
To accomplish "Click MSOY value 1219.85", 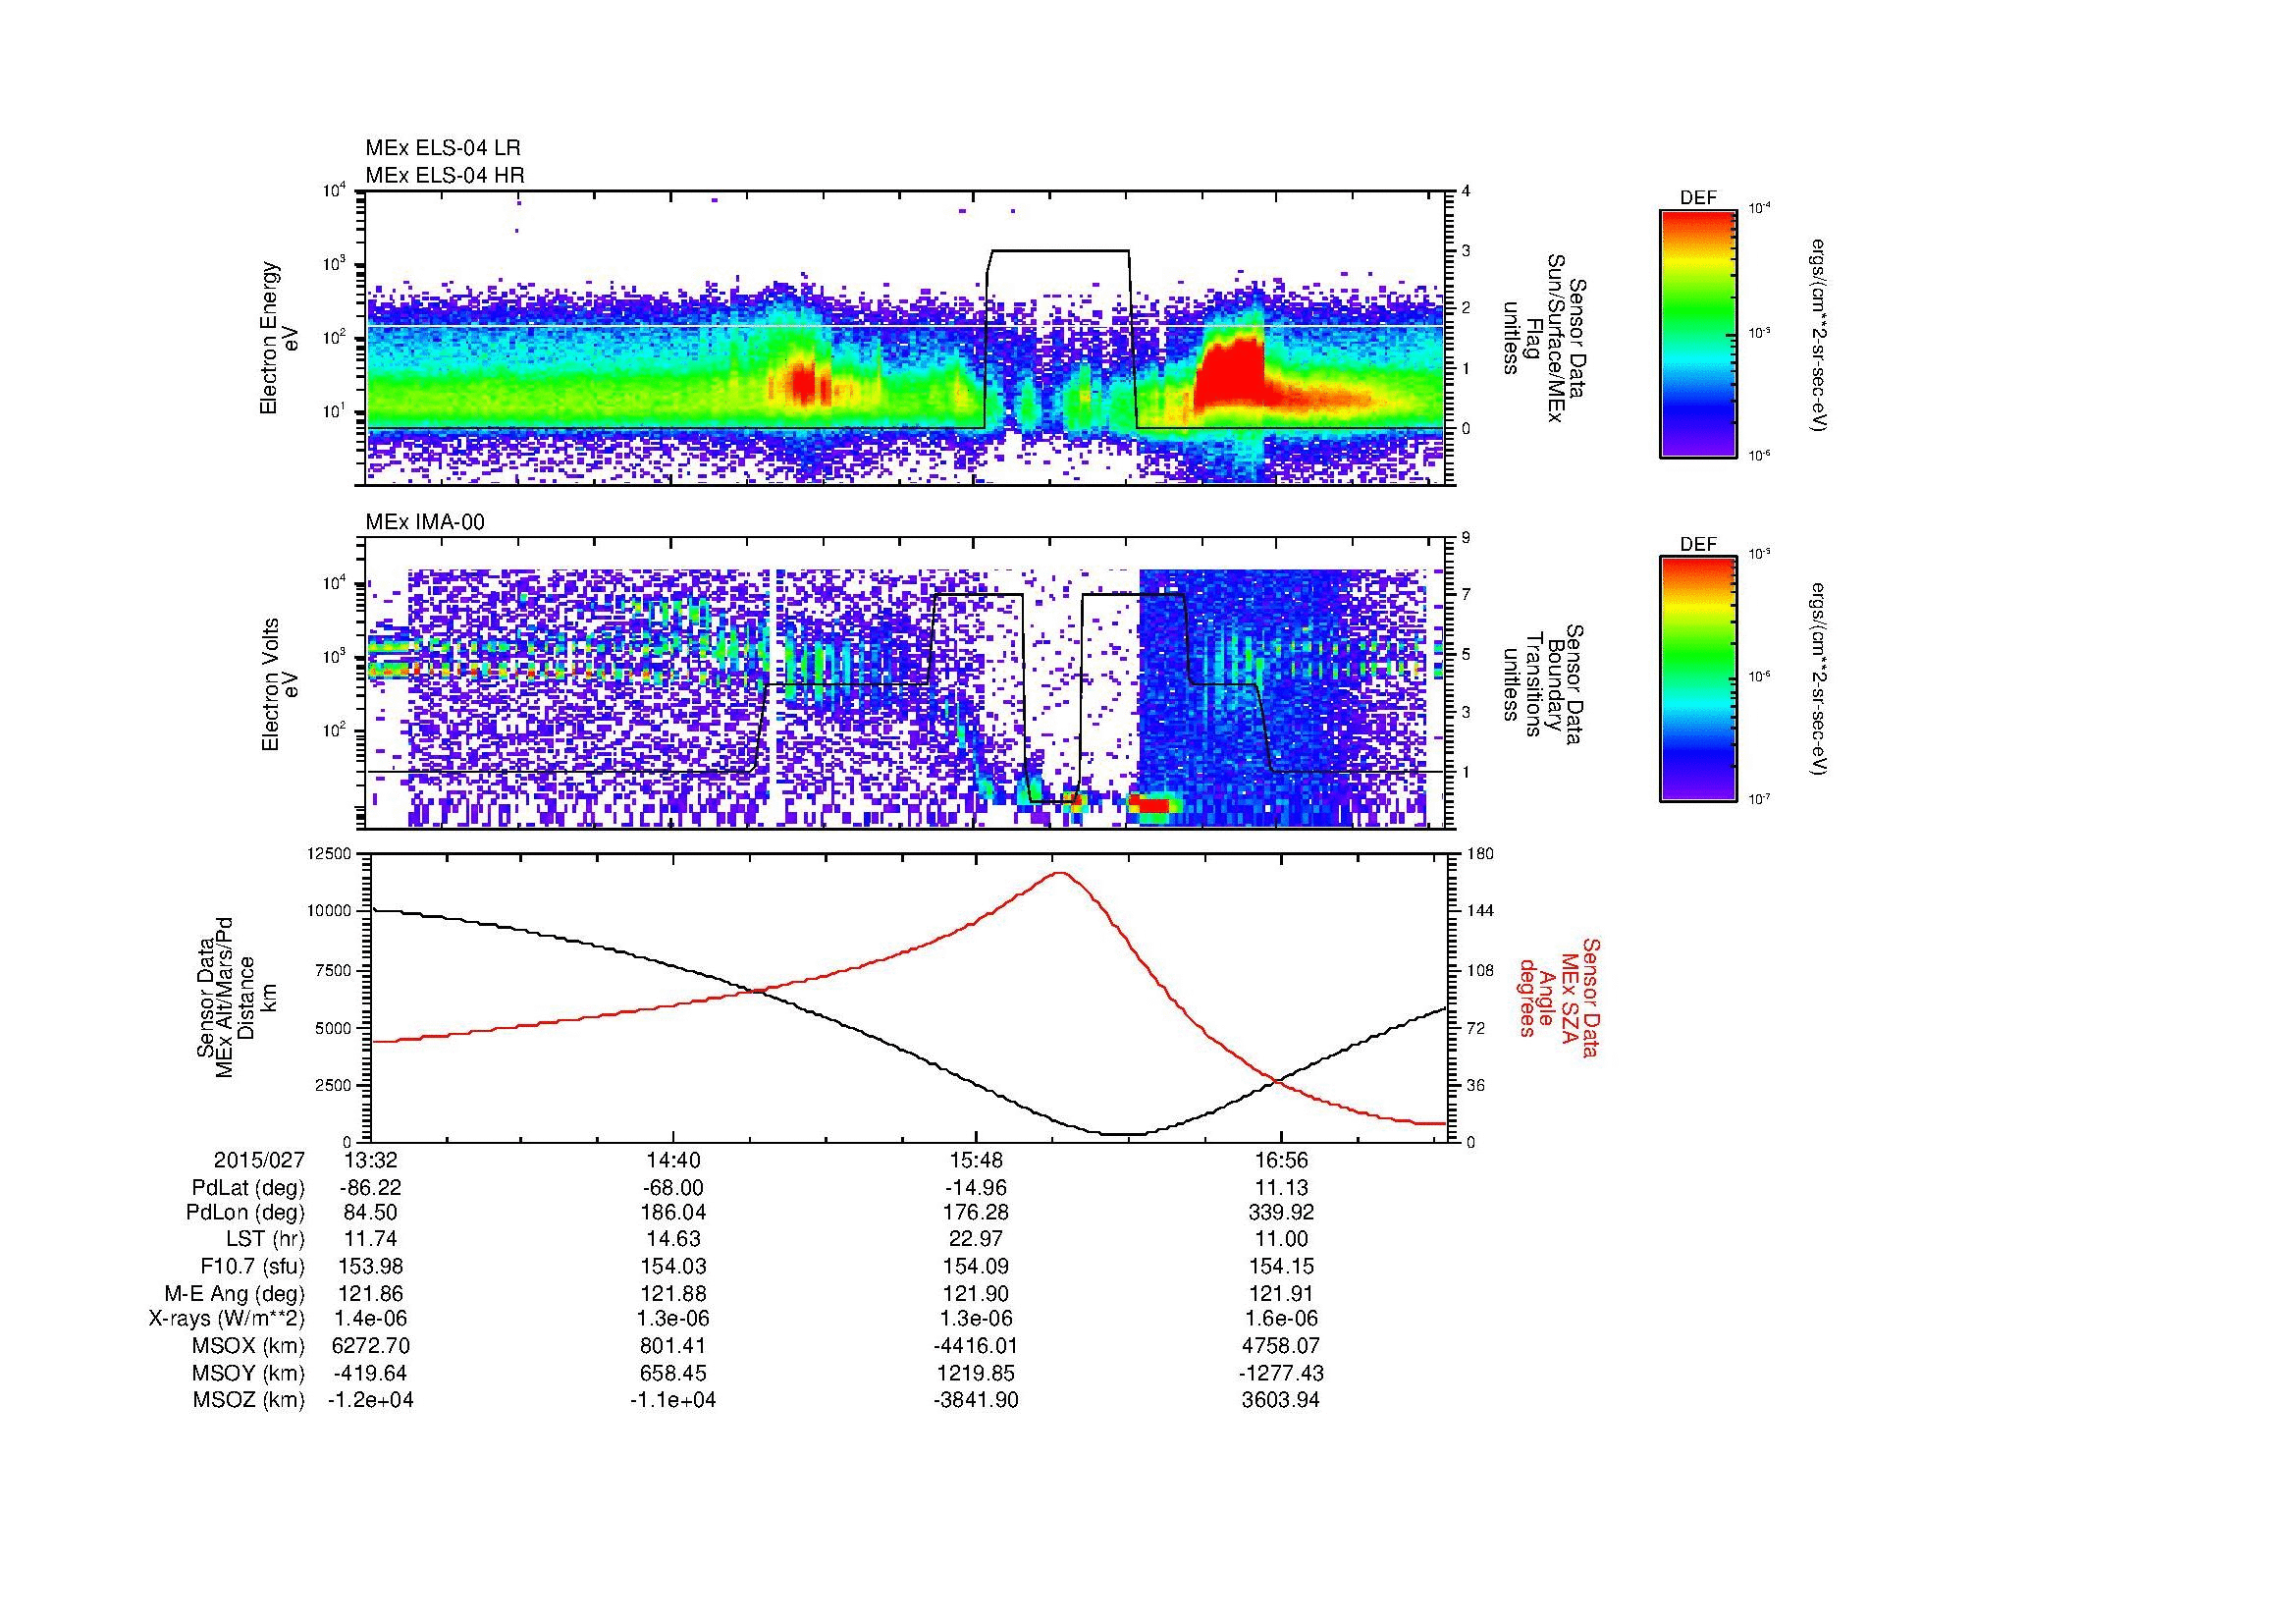I will 977,1373.
